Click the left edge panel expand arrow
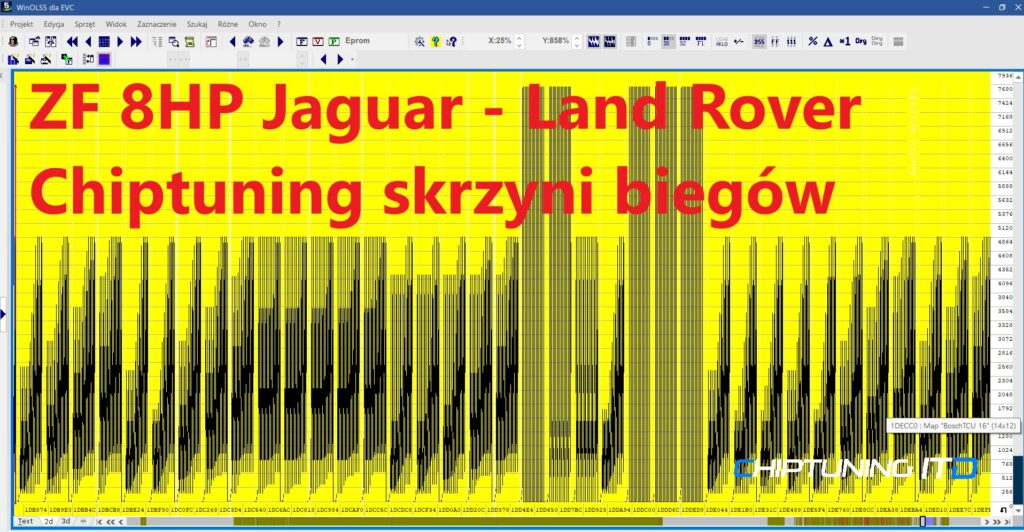The image size is (1024, 532). pos(3,315)
